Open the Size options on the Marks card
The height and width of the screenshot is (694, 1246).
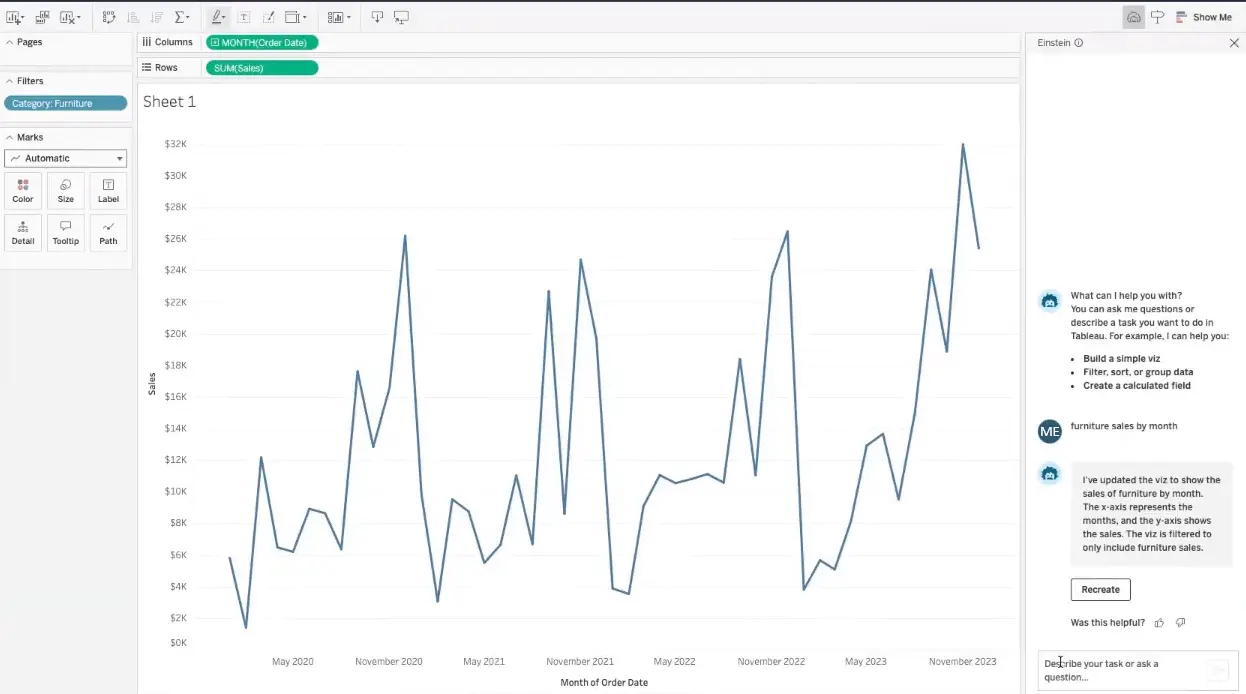click(65, 190)
